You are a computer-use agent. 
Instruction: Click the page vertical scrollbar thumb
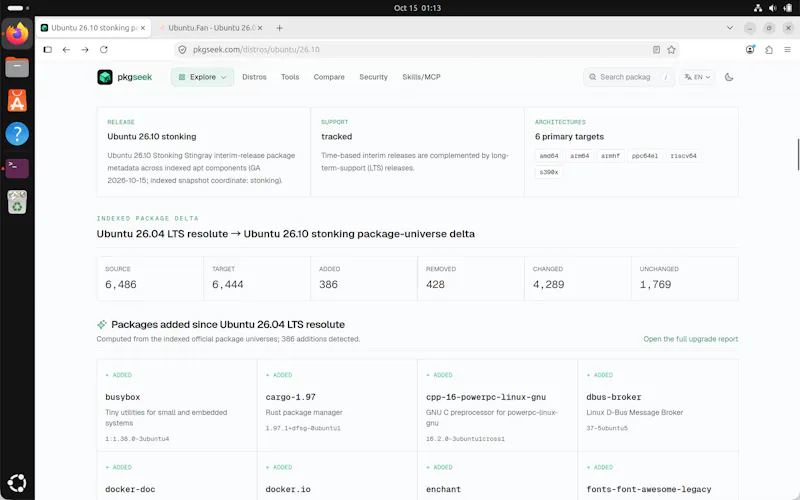798,154
